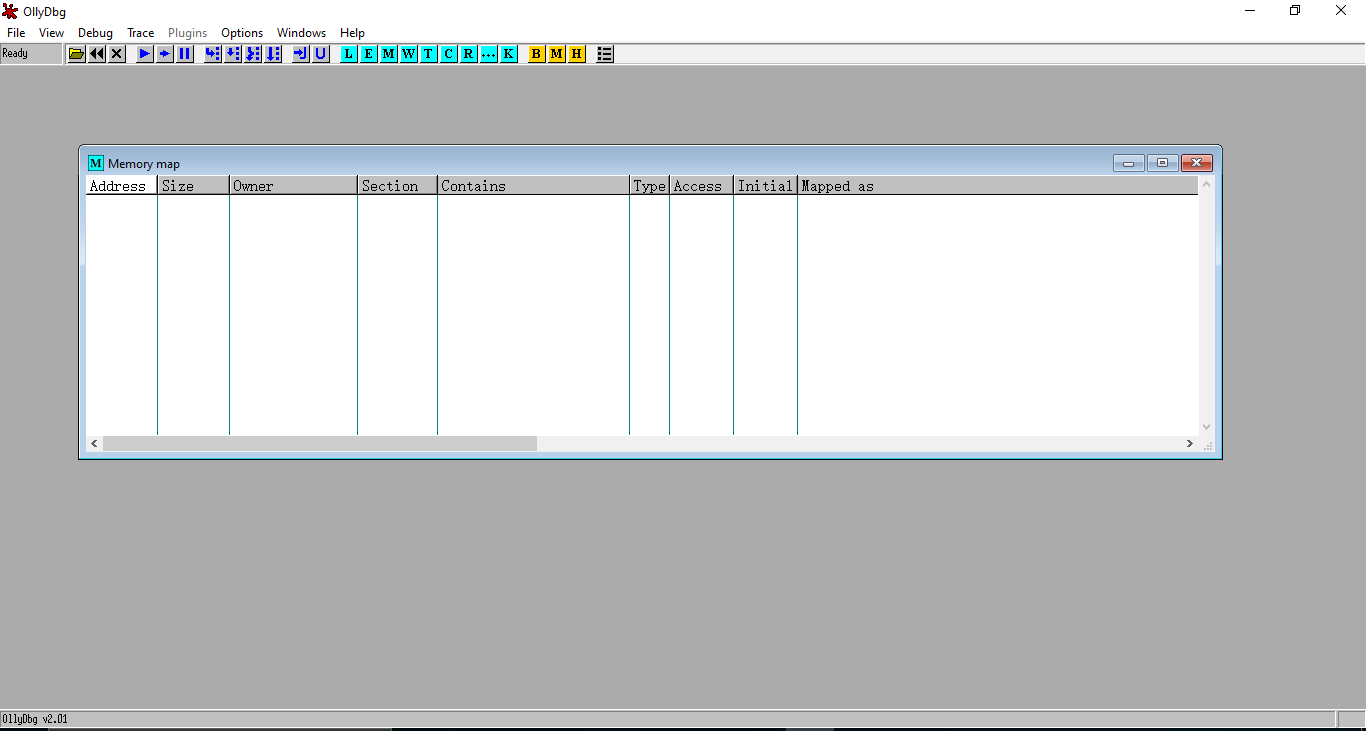
Task: Sort by the Size column header
Action: 193,186
